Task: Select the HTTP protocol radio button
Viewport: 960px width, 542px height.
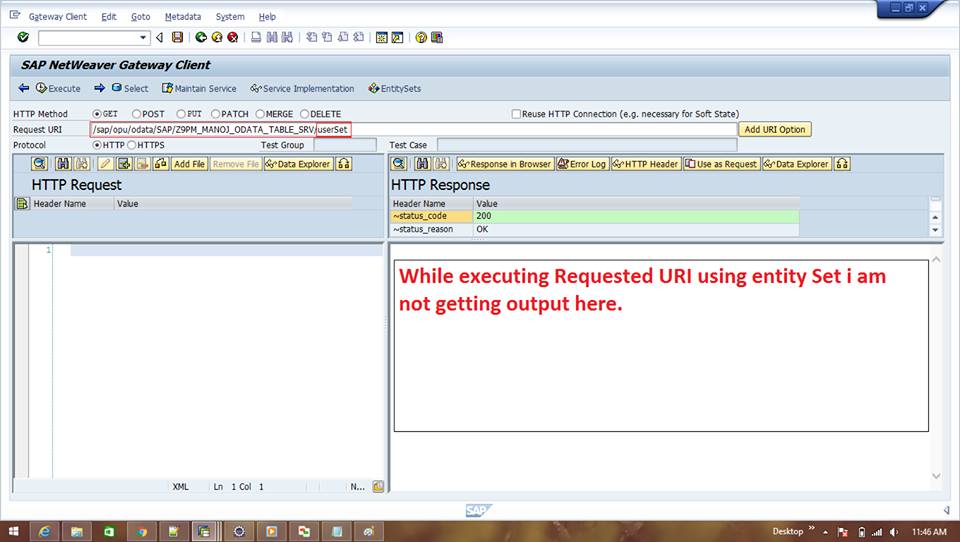Action: pyautogui.click(x=97, y=145)
